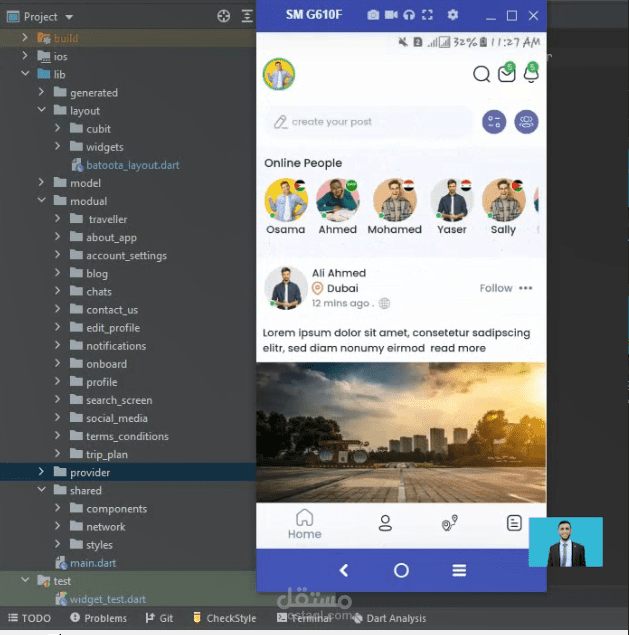
Task: Tap the profile person tab in bottom navigation
Action: [385, 523]
